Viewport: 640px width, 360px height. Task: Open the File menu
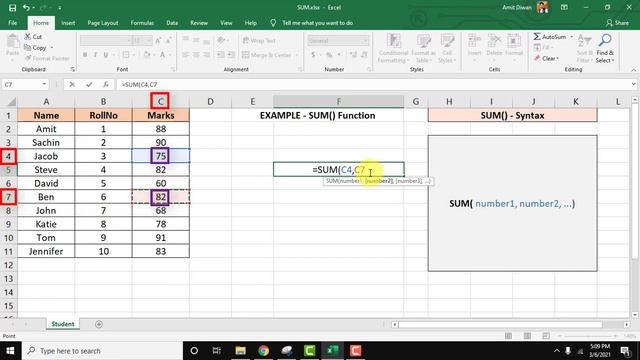pos(13,23)
